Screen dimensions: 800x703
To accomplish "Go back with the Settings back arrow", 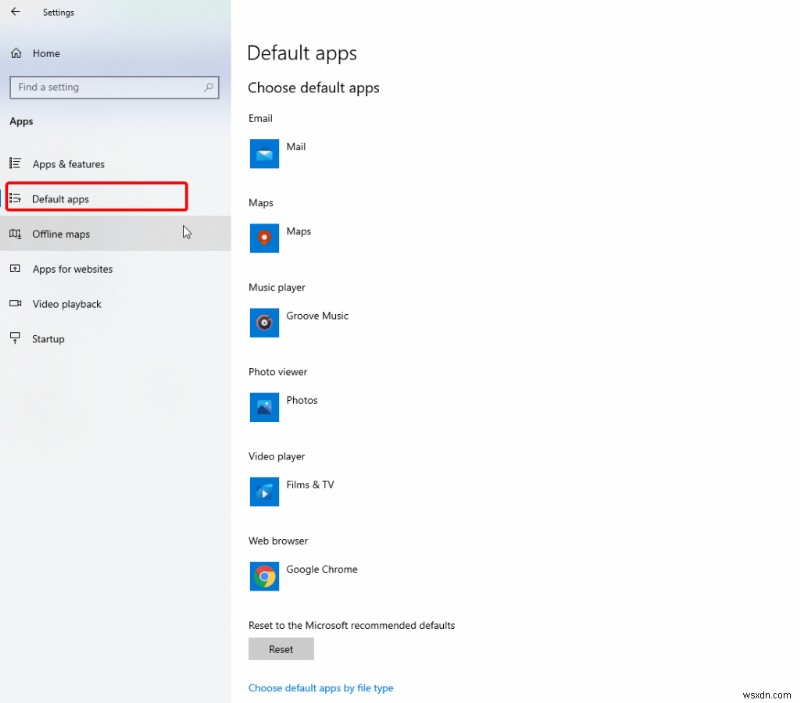I will coord(15,12).
